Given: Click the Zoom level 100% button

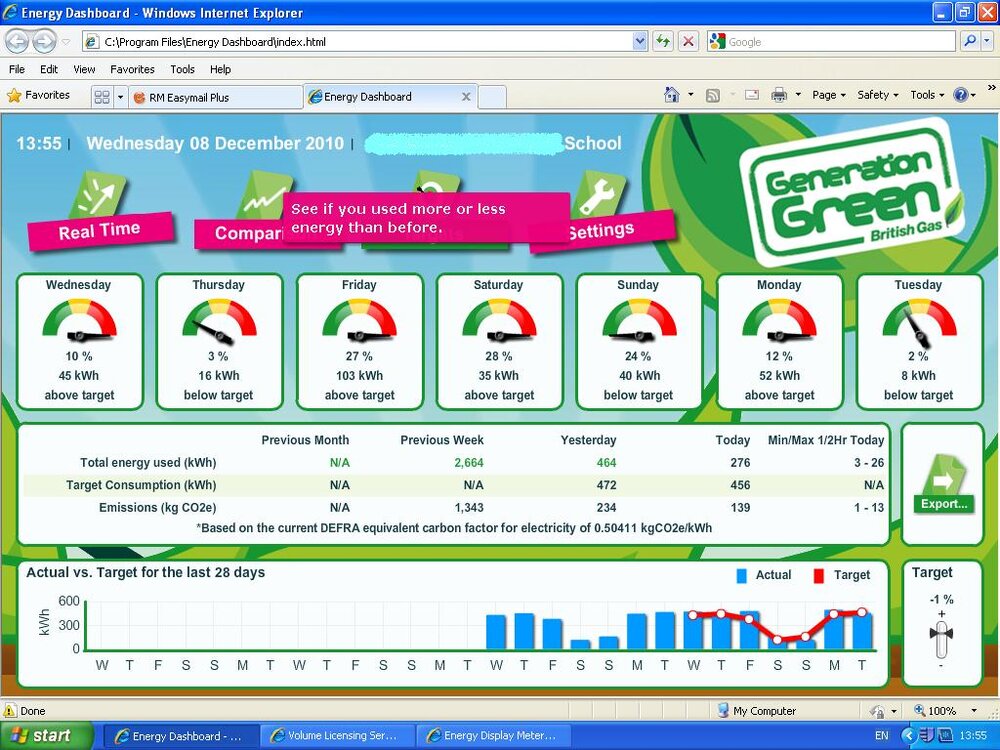Looking at the screenshot, I should [941, 710].
